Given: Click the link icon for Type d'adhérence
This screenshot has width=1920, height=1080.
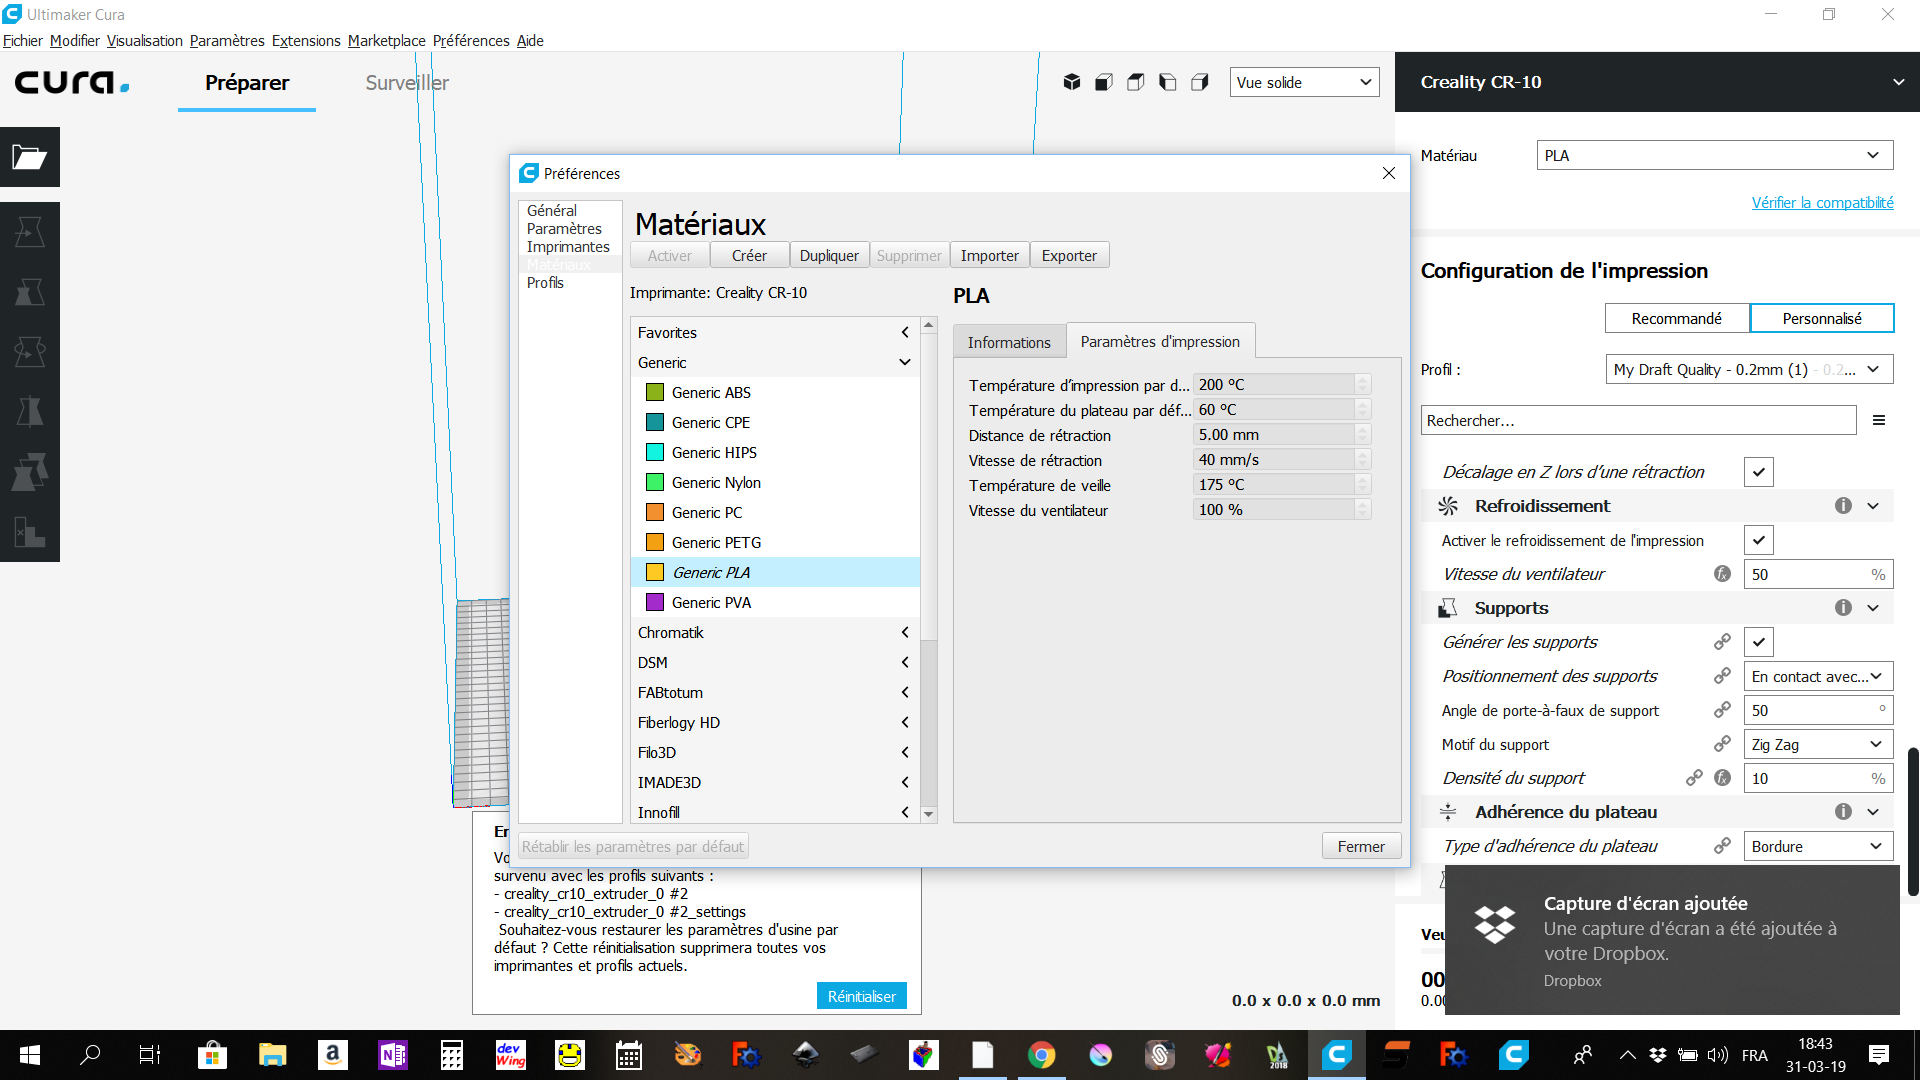Looking at the screenshot, I should coord(1722,846).
